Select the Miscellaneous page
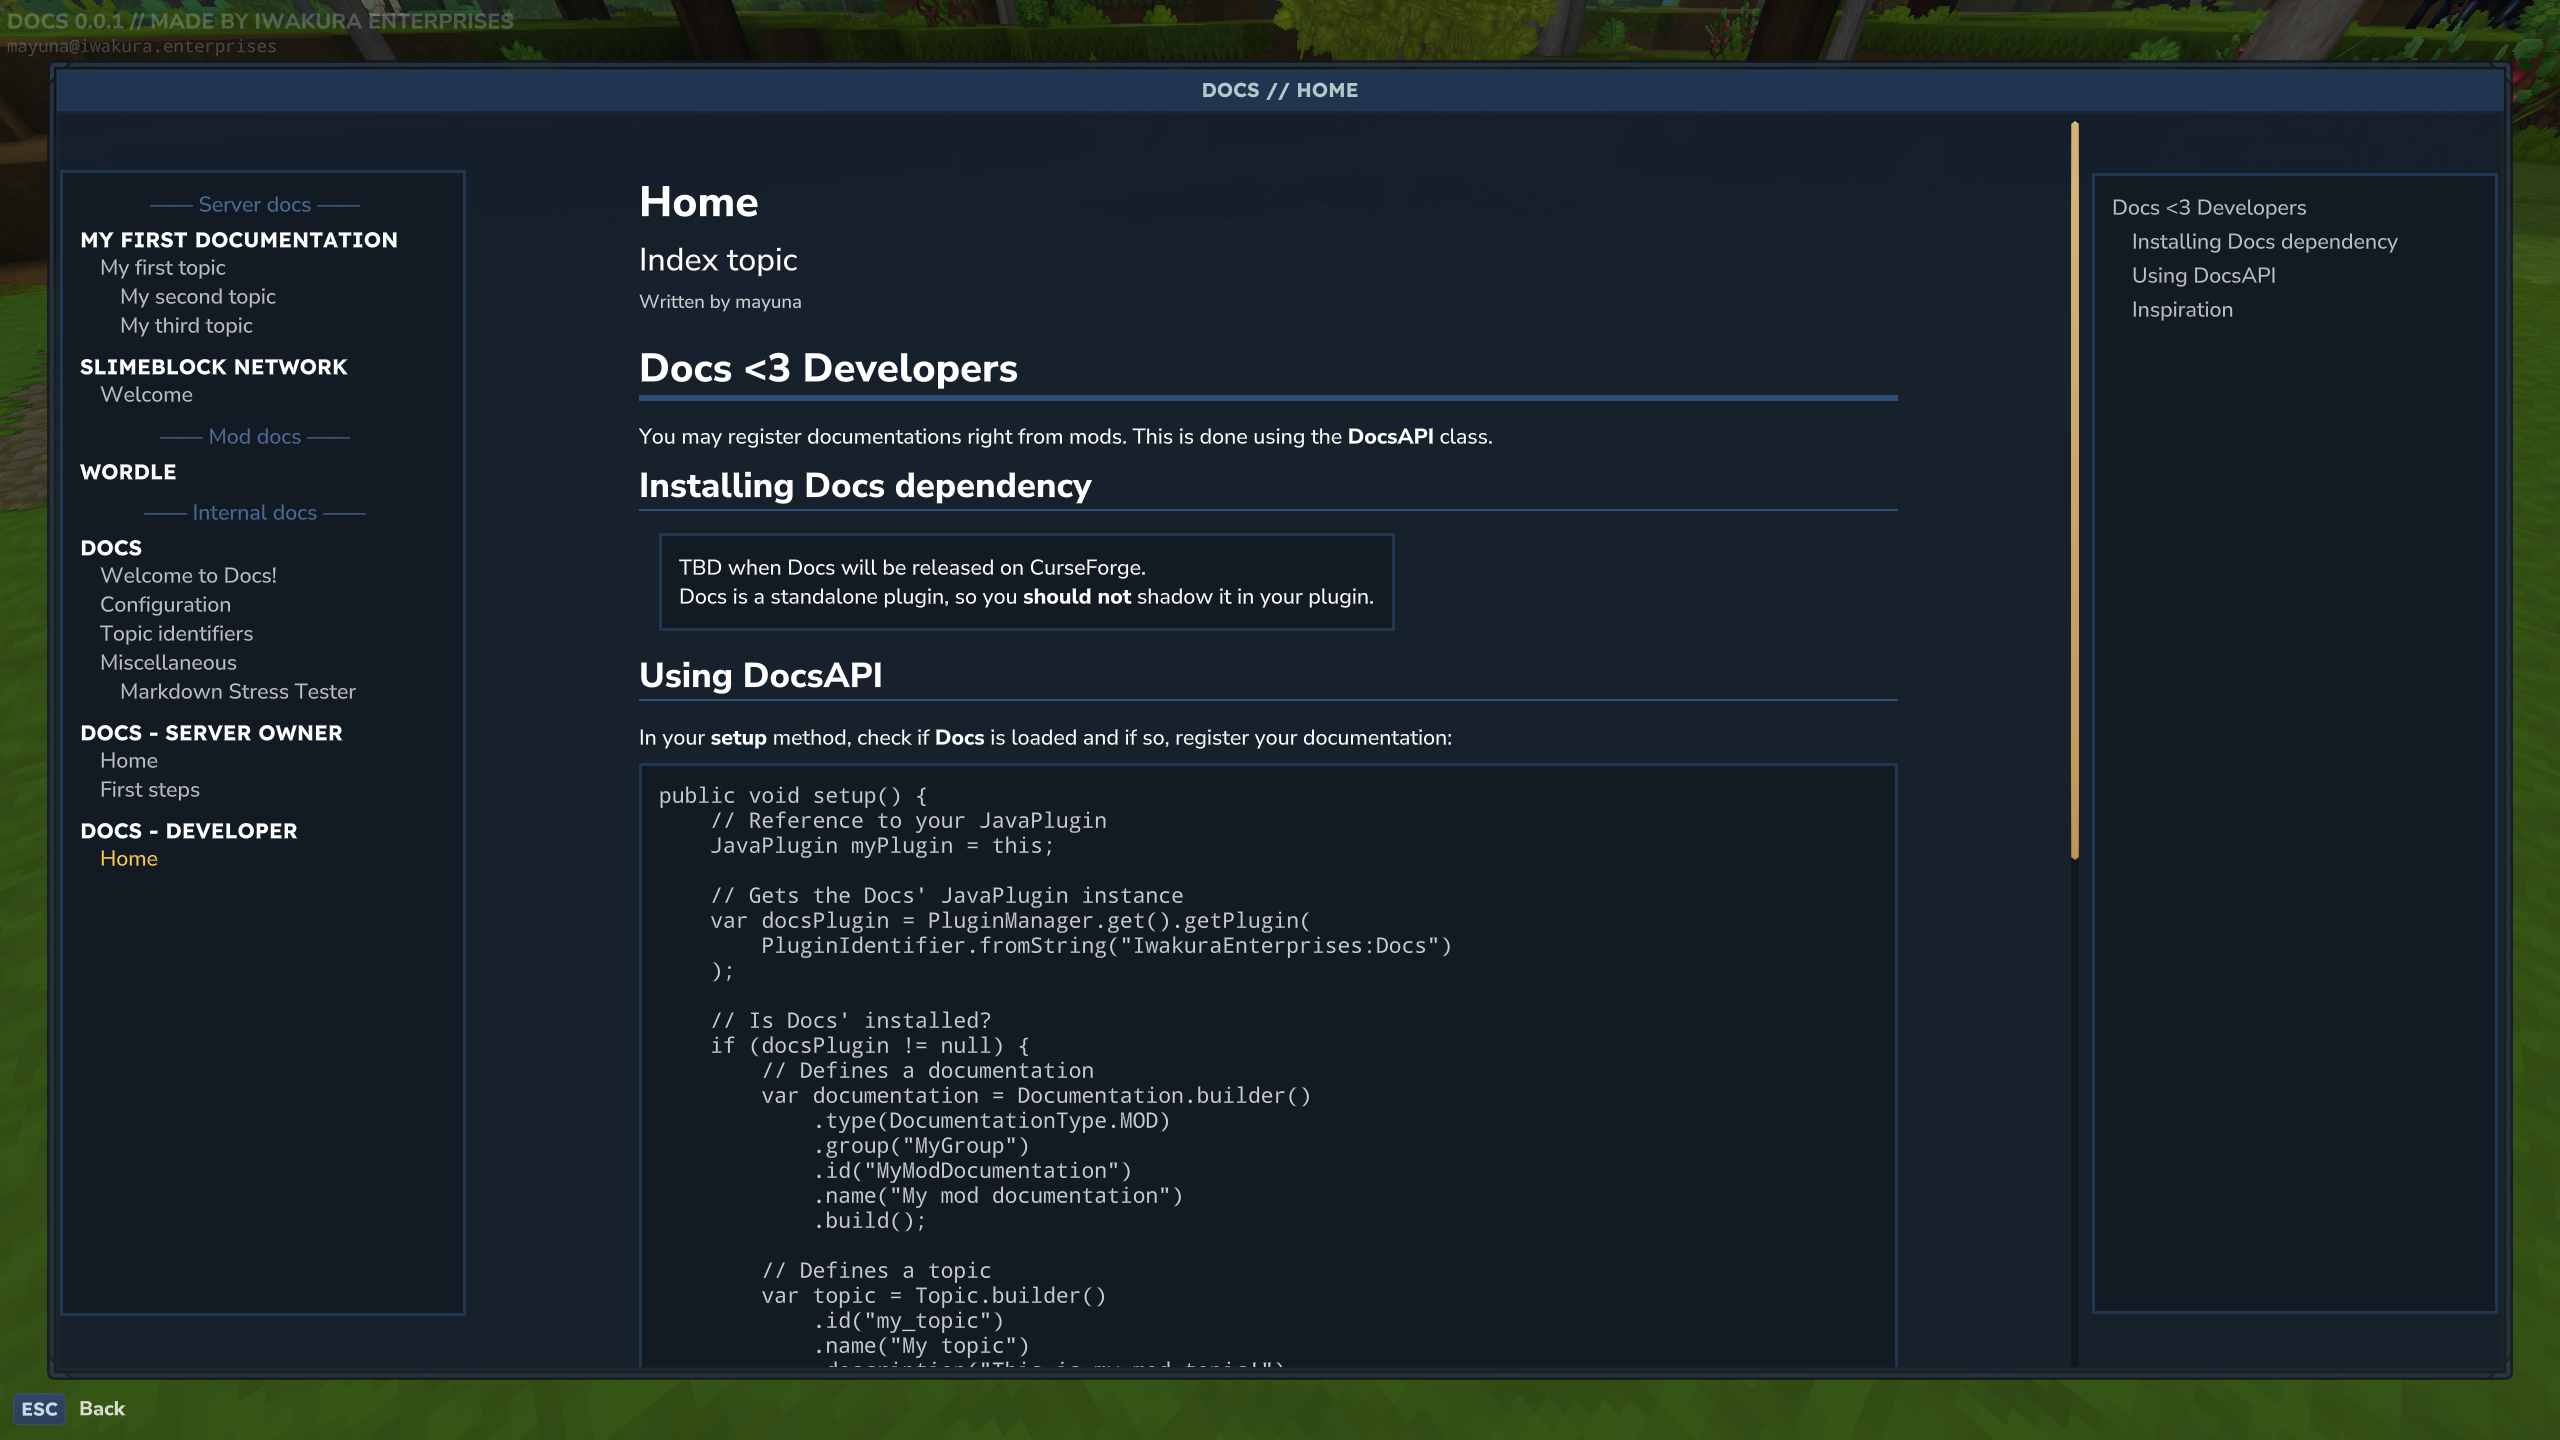The image size is (2560, 1440). (168, 662)
